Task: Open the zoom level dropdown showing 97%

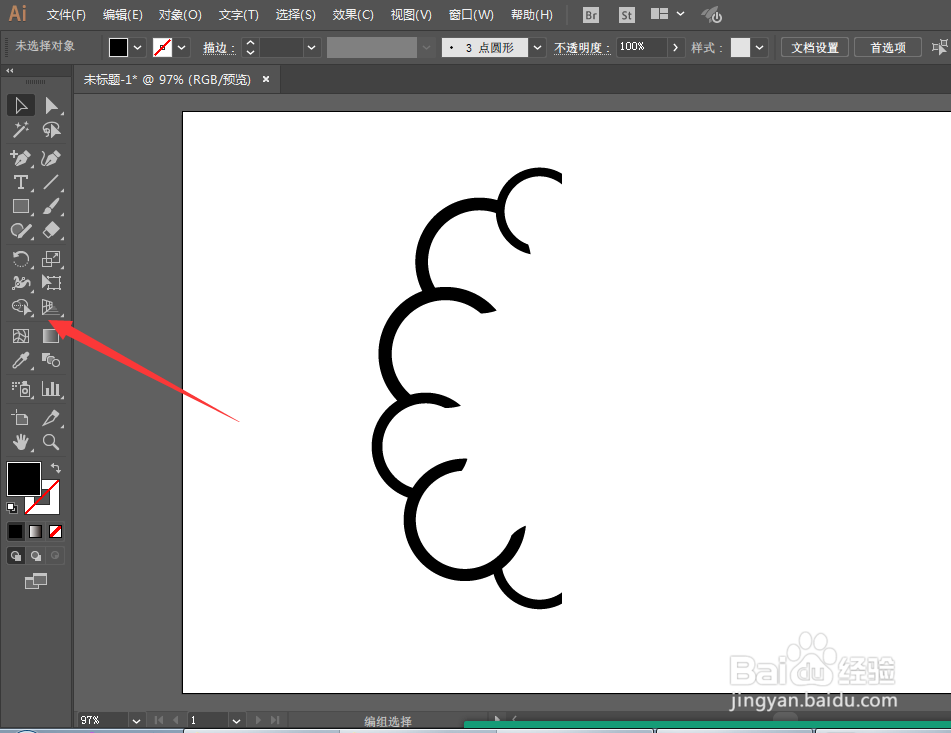Action: pyautogui.click(x=136, y=719)
